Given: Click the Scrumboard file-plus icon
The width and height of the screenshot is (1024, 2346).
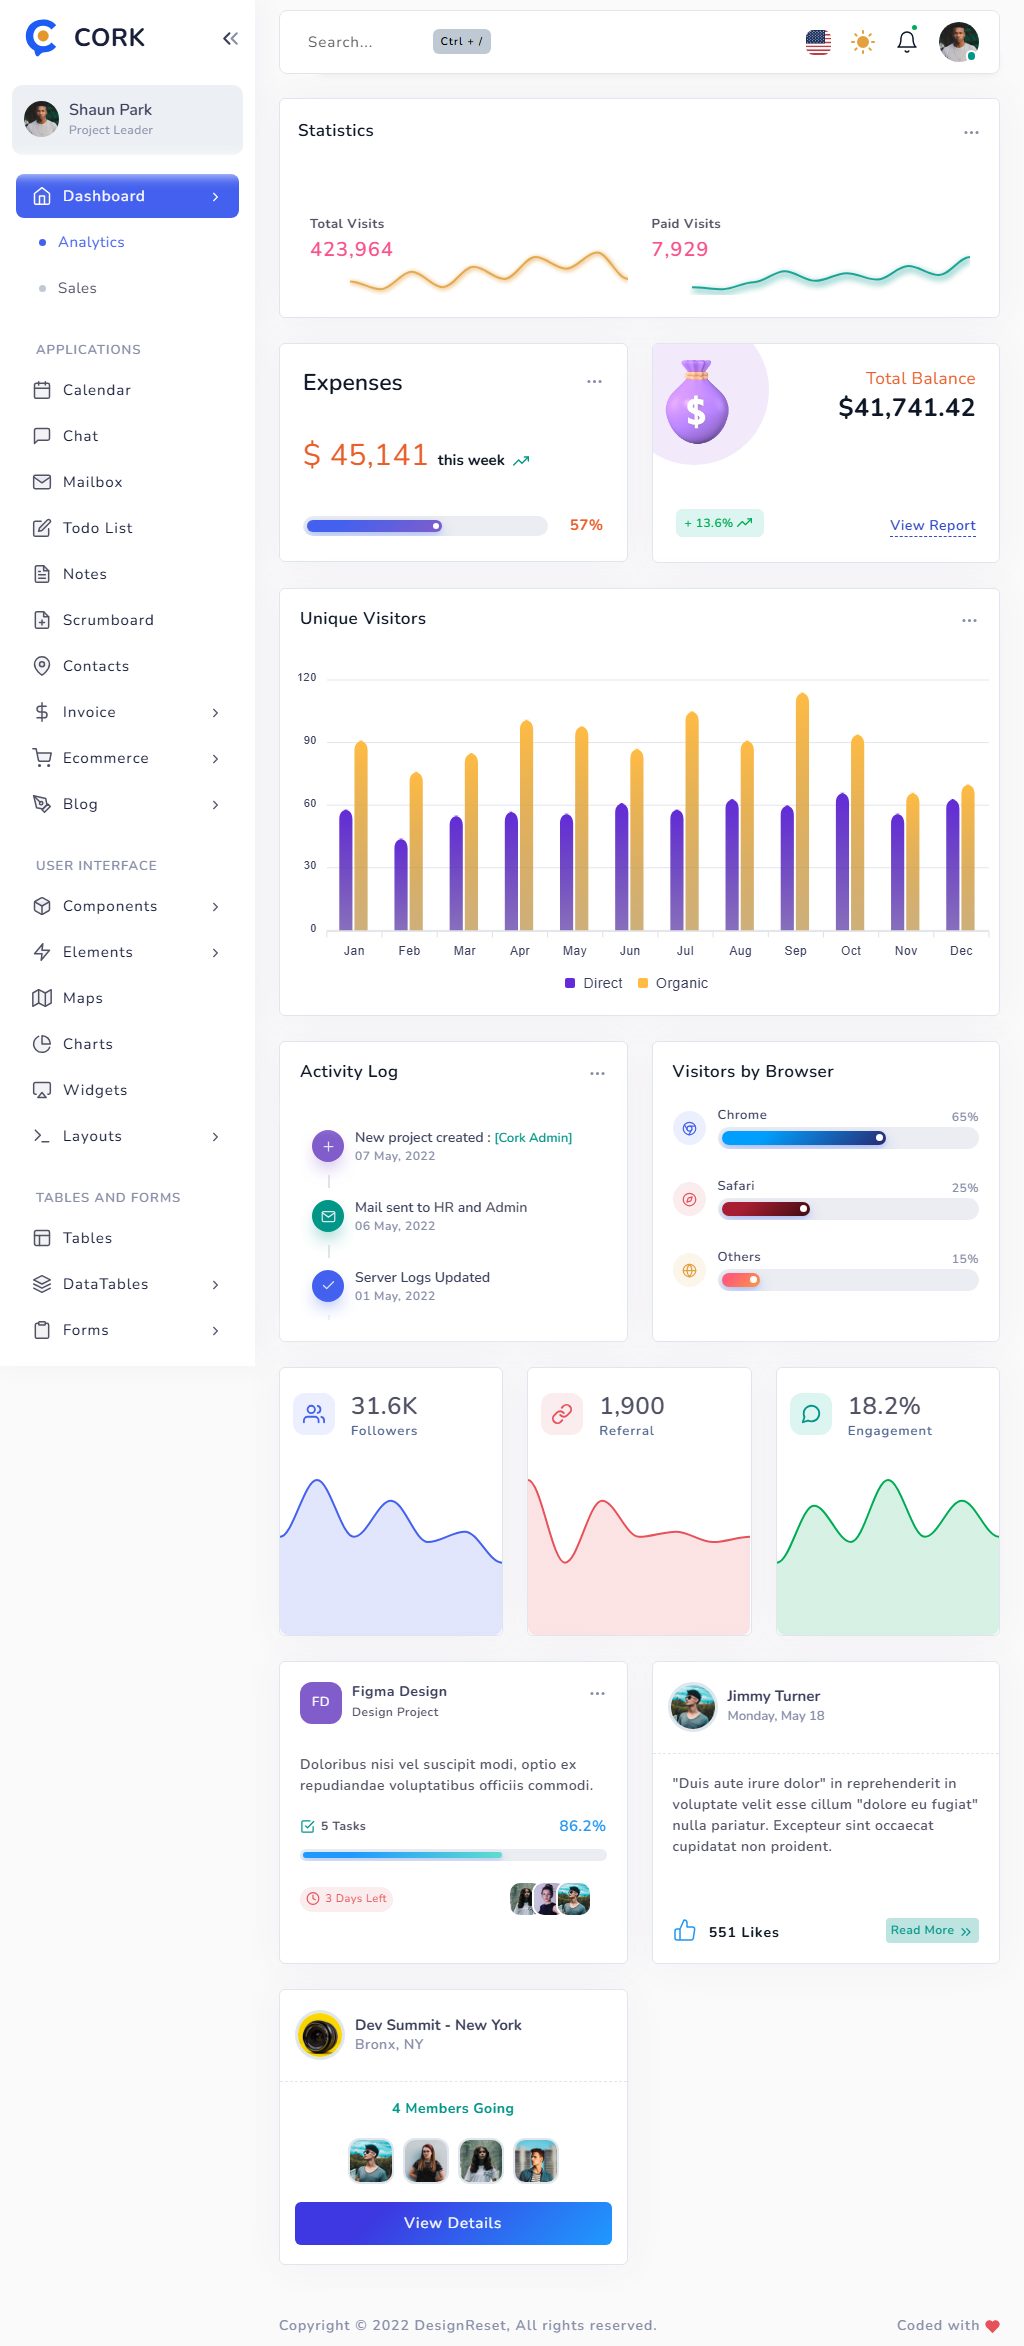Looking at the screenshot, I should tap(42, 620).
